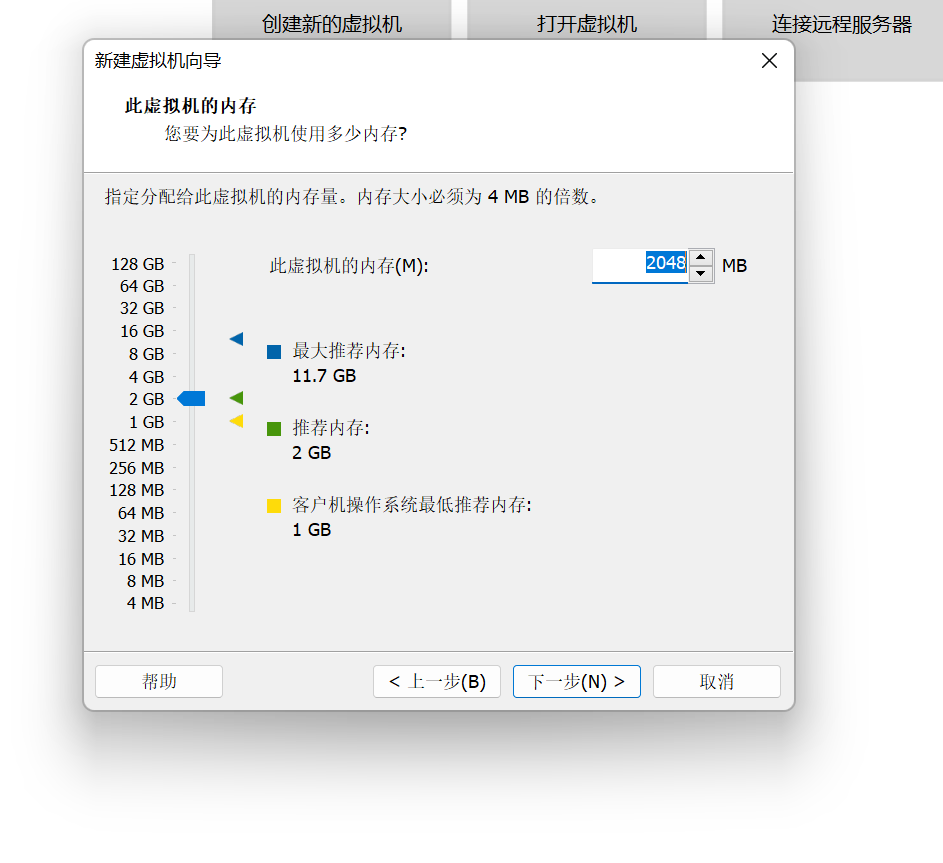Click 连接远程服务器 in the background window
Image resolution: width=943 pixels, height=863 pixels.
(842, 24)
